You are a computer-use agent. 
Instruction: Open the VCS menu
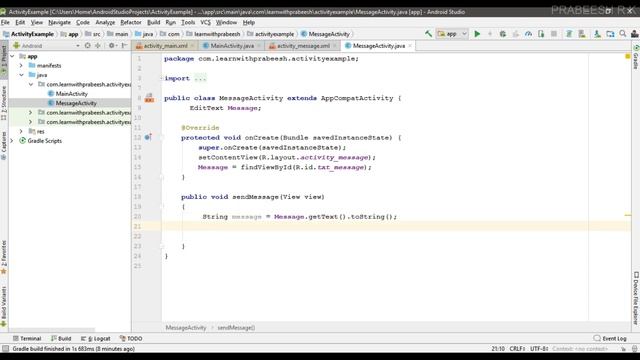pos(205,22)
